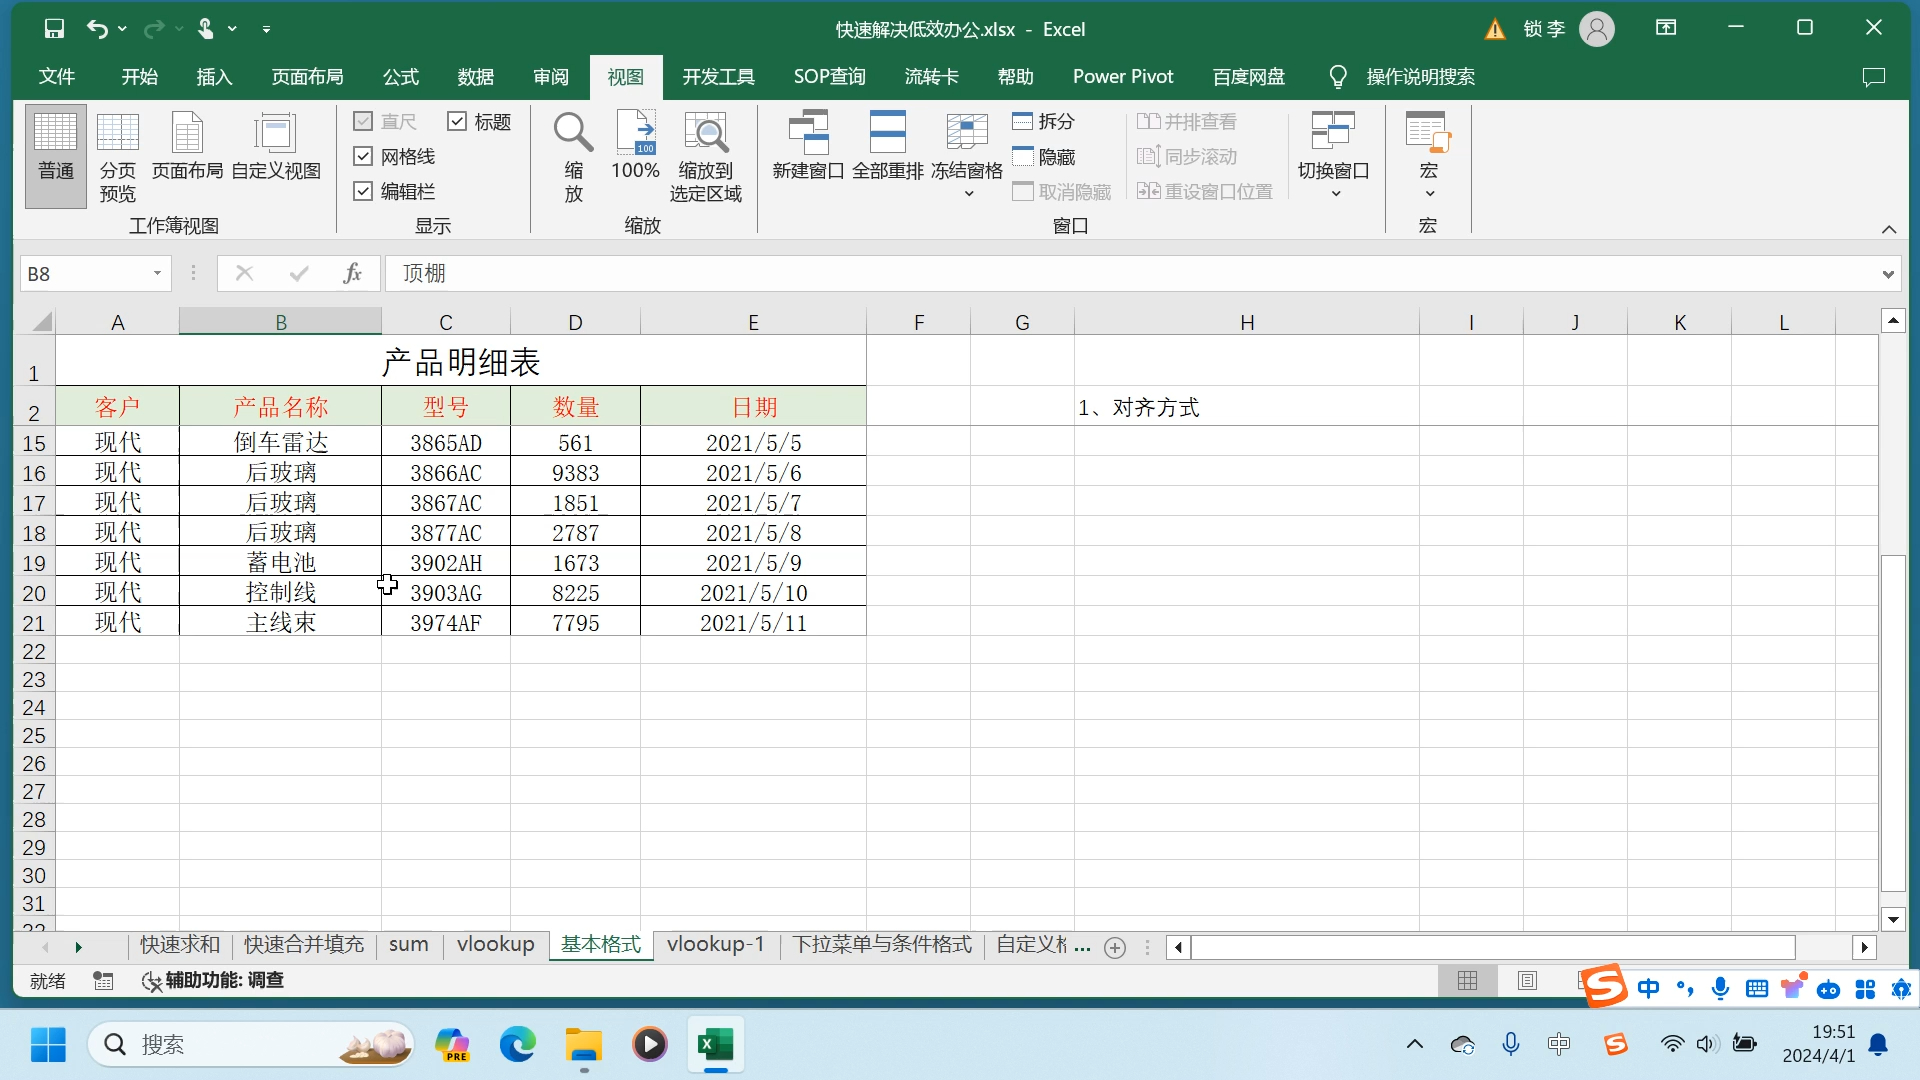Switch to the Data ribbon tab (数据)
Screen dimensions: 1920x1080
pos(475,77)
